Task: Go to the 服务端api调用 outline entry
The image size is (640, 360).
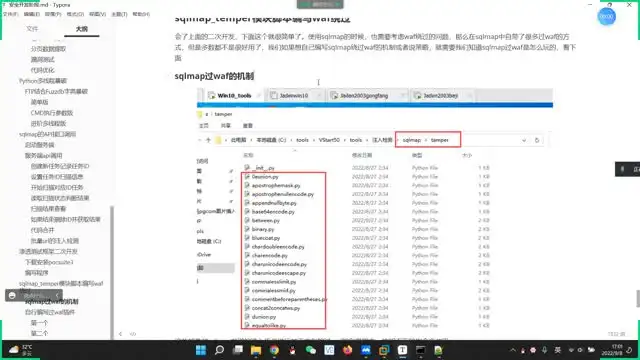Action: tap(44, 156)
